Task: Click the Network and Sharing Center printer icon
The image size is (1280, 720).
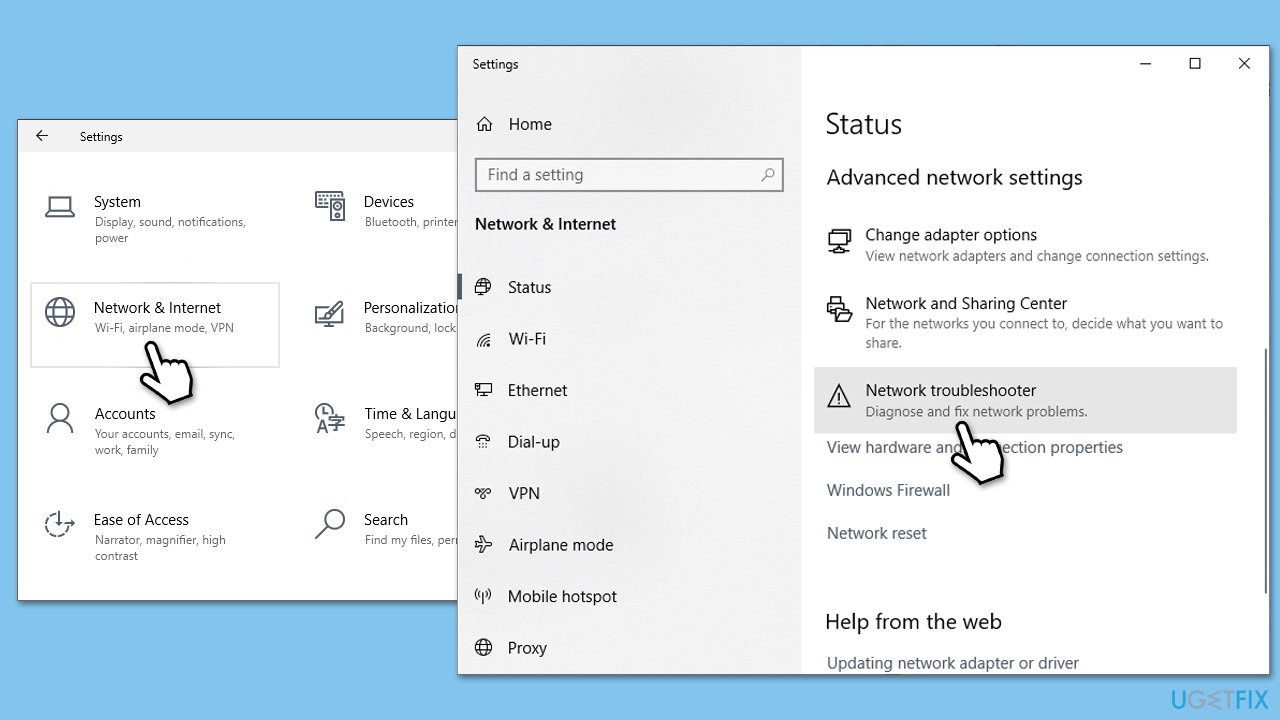Action: click(x=839, y=309)
